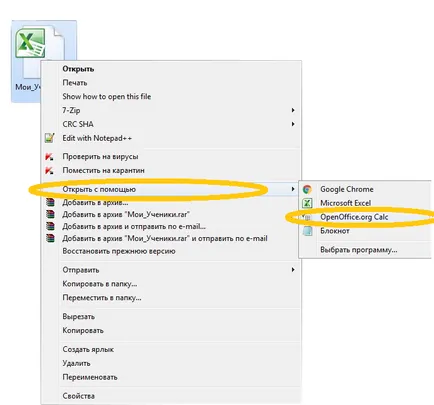
Task: Click the Kaspersky icon beside Проверить на вирусы
Action: pyautogui.click(x=49, y=156)
